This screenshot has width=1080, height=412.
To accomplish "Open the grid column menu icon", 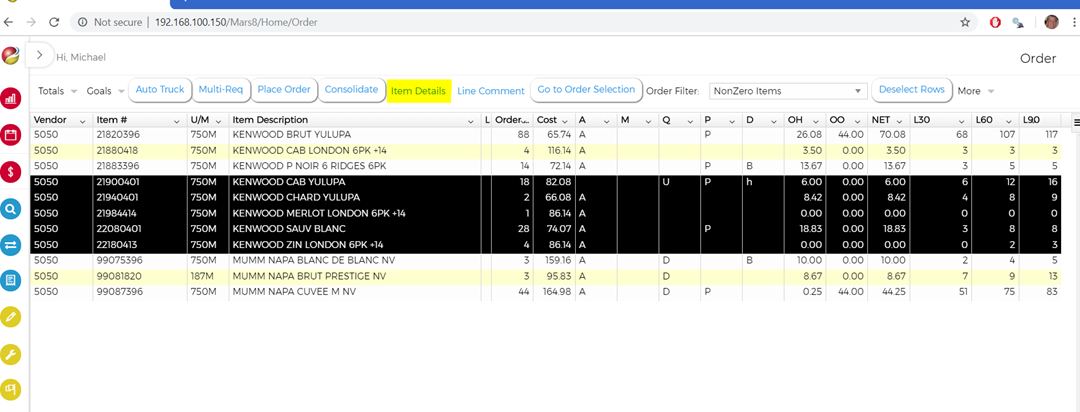I will tap(1076, 121).
